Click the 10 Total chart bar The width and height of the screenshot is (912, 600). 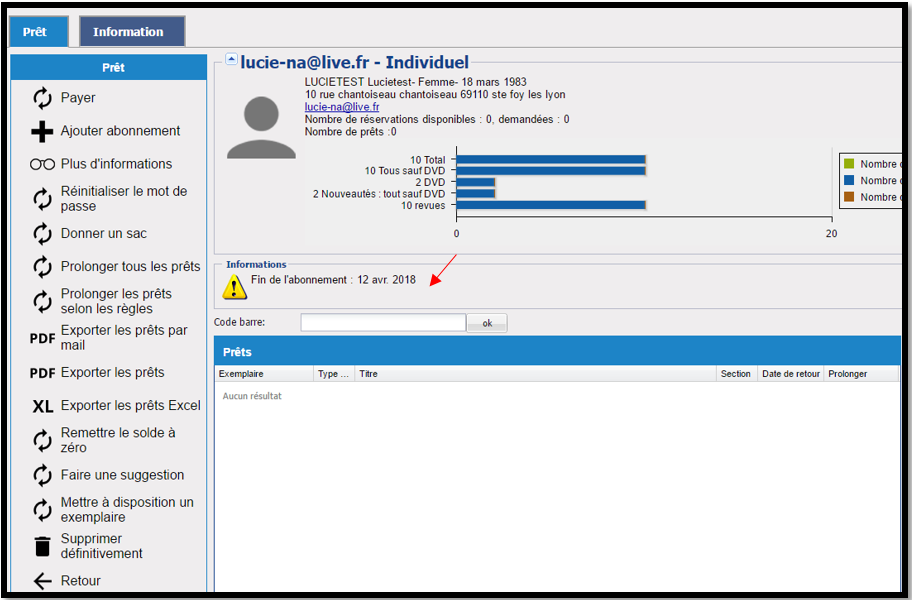551,159
